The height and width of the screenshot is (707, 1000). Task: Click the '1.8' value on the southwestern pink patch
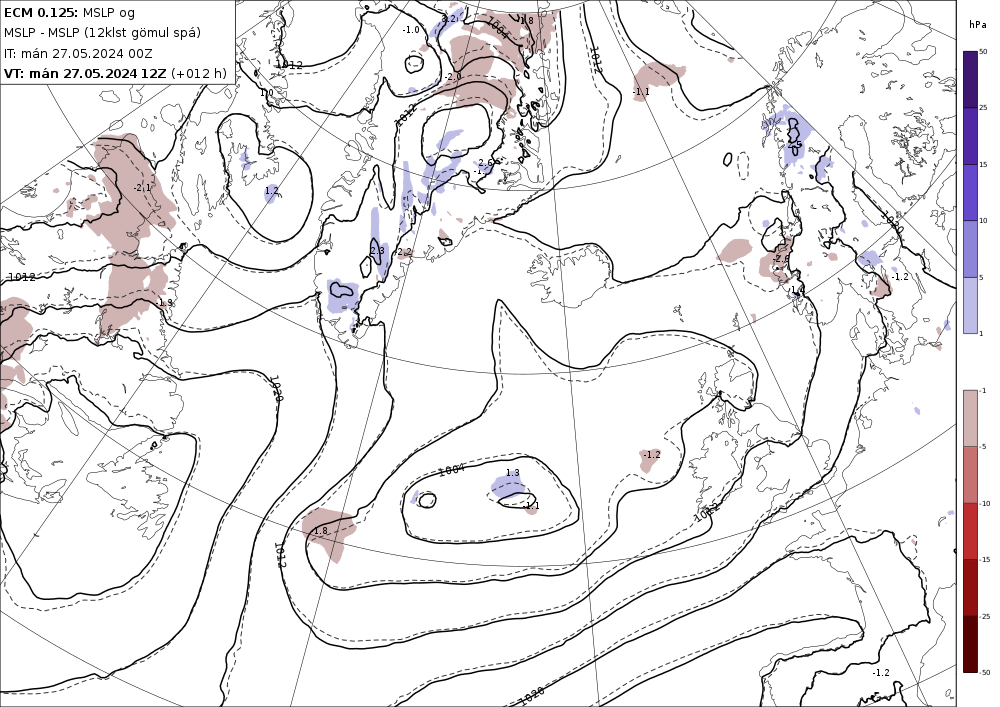coord(321,530)
